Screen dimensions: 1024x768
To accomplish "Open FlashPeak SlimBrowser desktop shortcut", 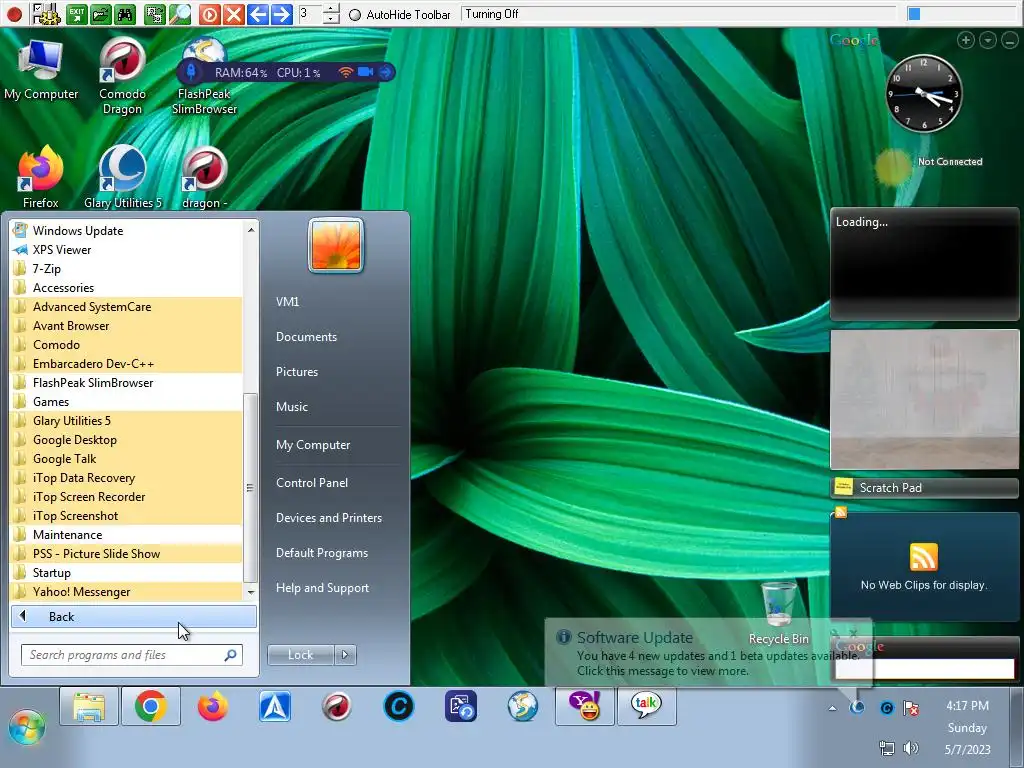I will [204, 76].
